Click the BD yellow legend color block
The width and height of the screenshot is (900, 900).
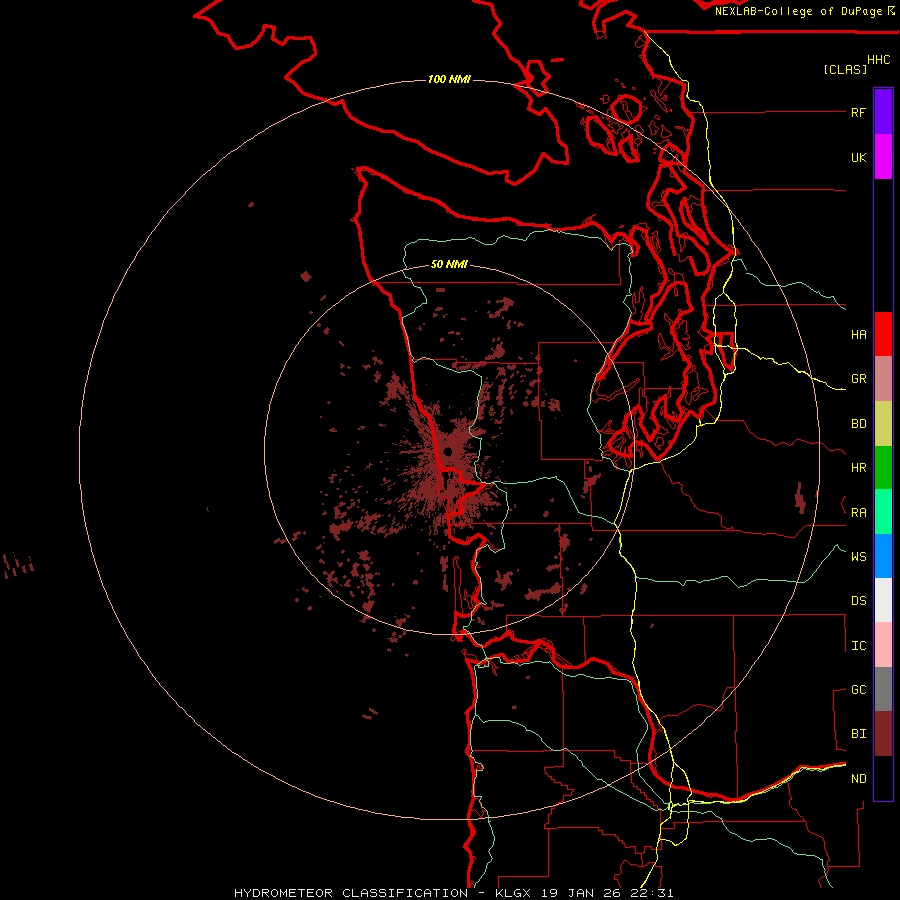coord(883,424)
